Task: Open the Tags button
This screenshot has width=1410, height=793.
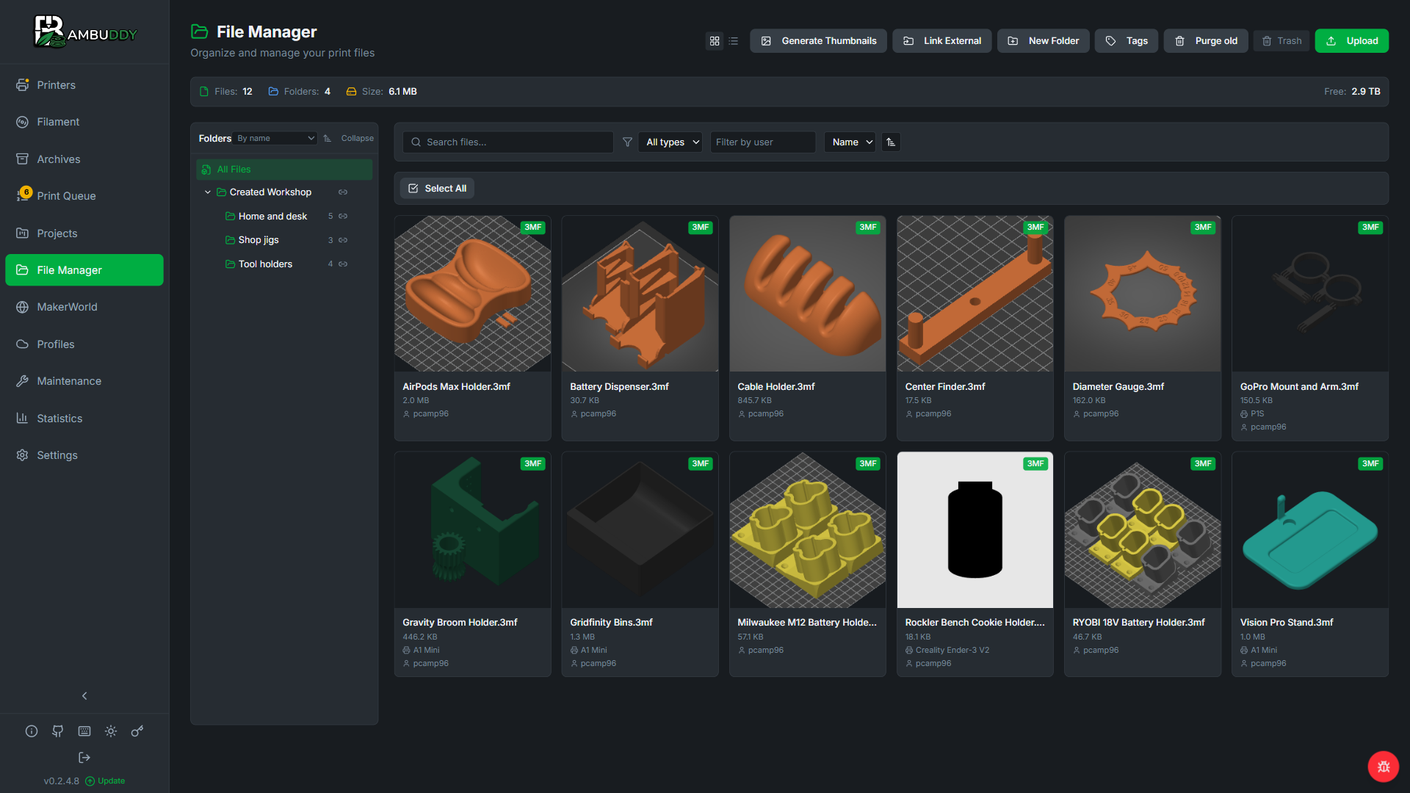Action: (x=1126, y=41)
